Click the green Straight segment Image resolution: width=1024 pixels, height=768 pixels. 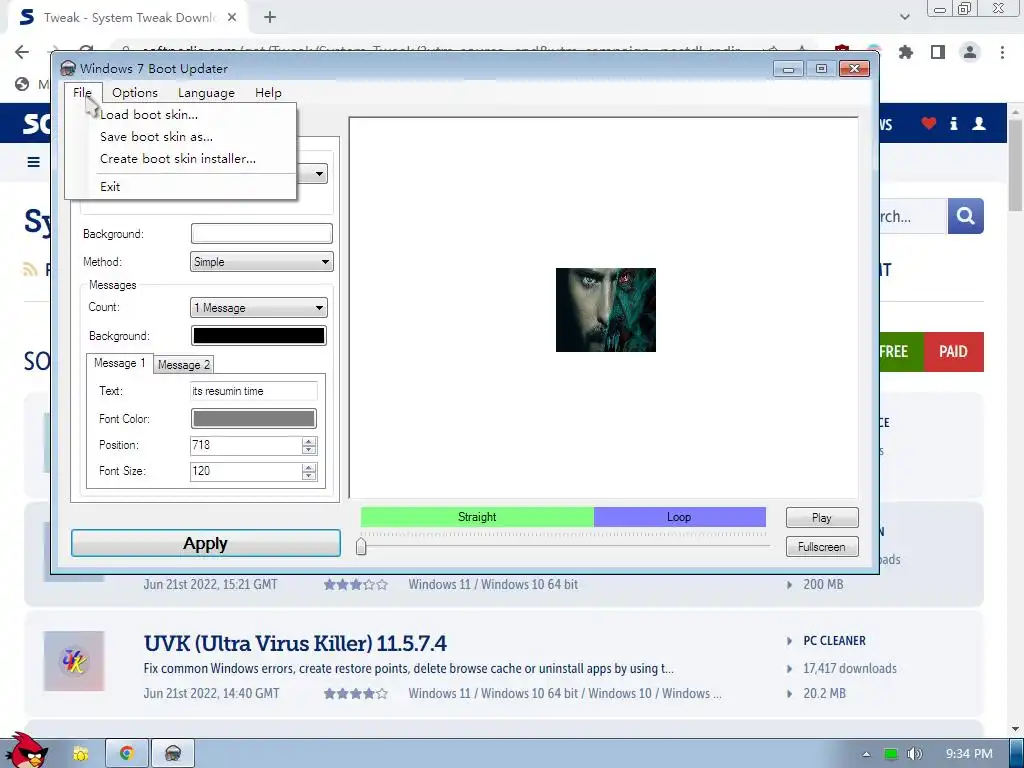pos(477,517)
